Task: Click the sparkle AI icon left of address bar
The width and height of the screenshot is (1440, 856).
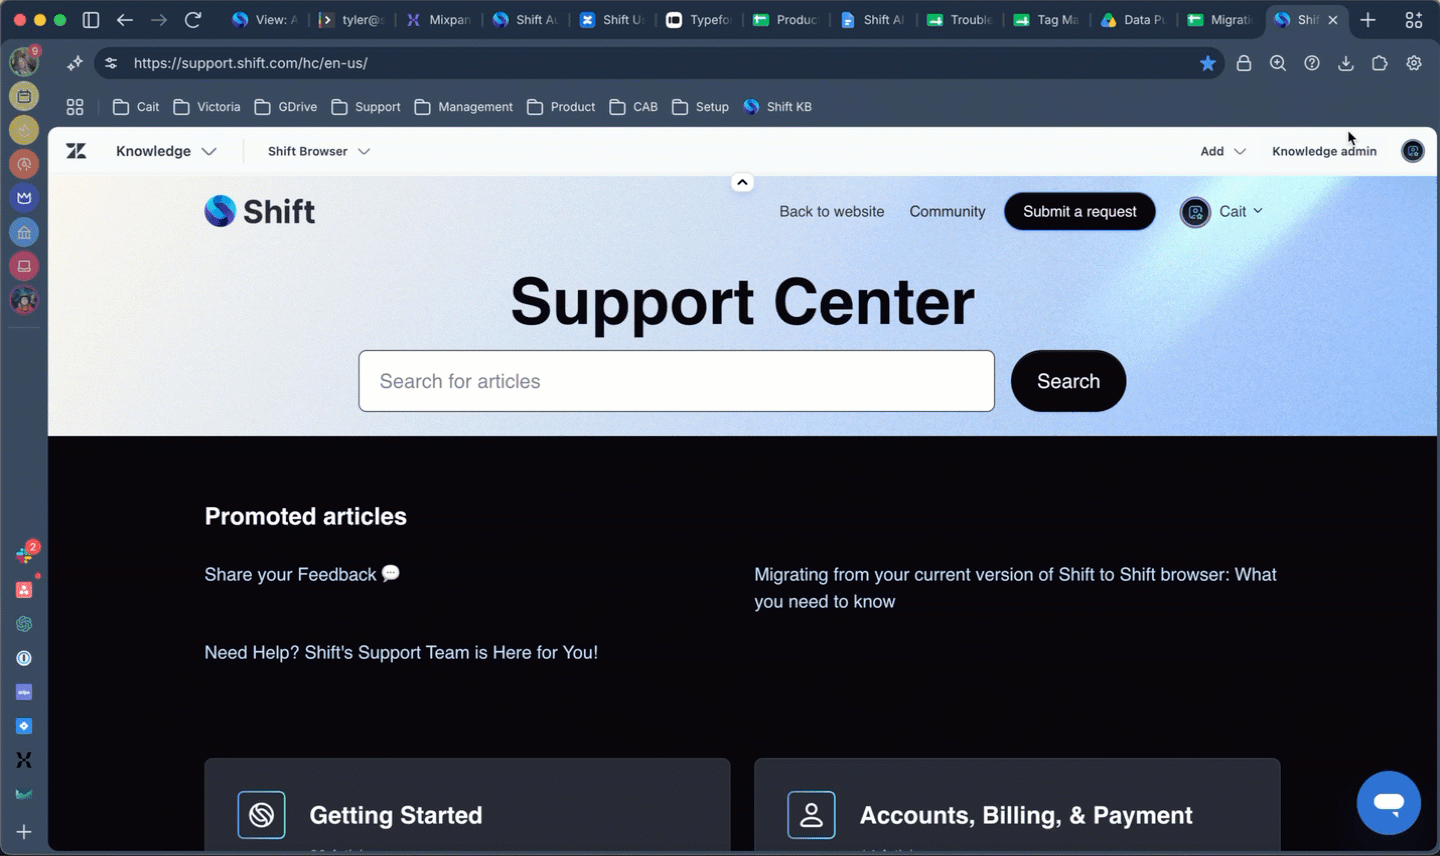Action: [75, 63]
